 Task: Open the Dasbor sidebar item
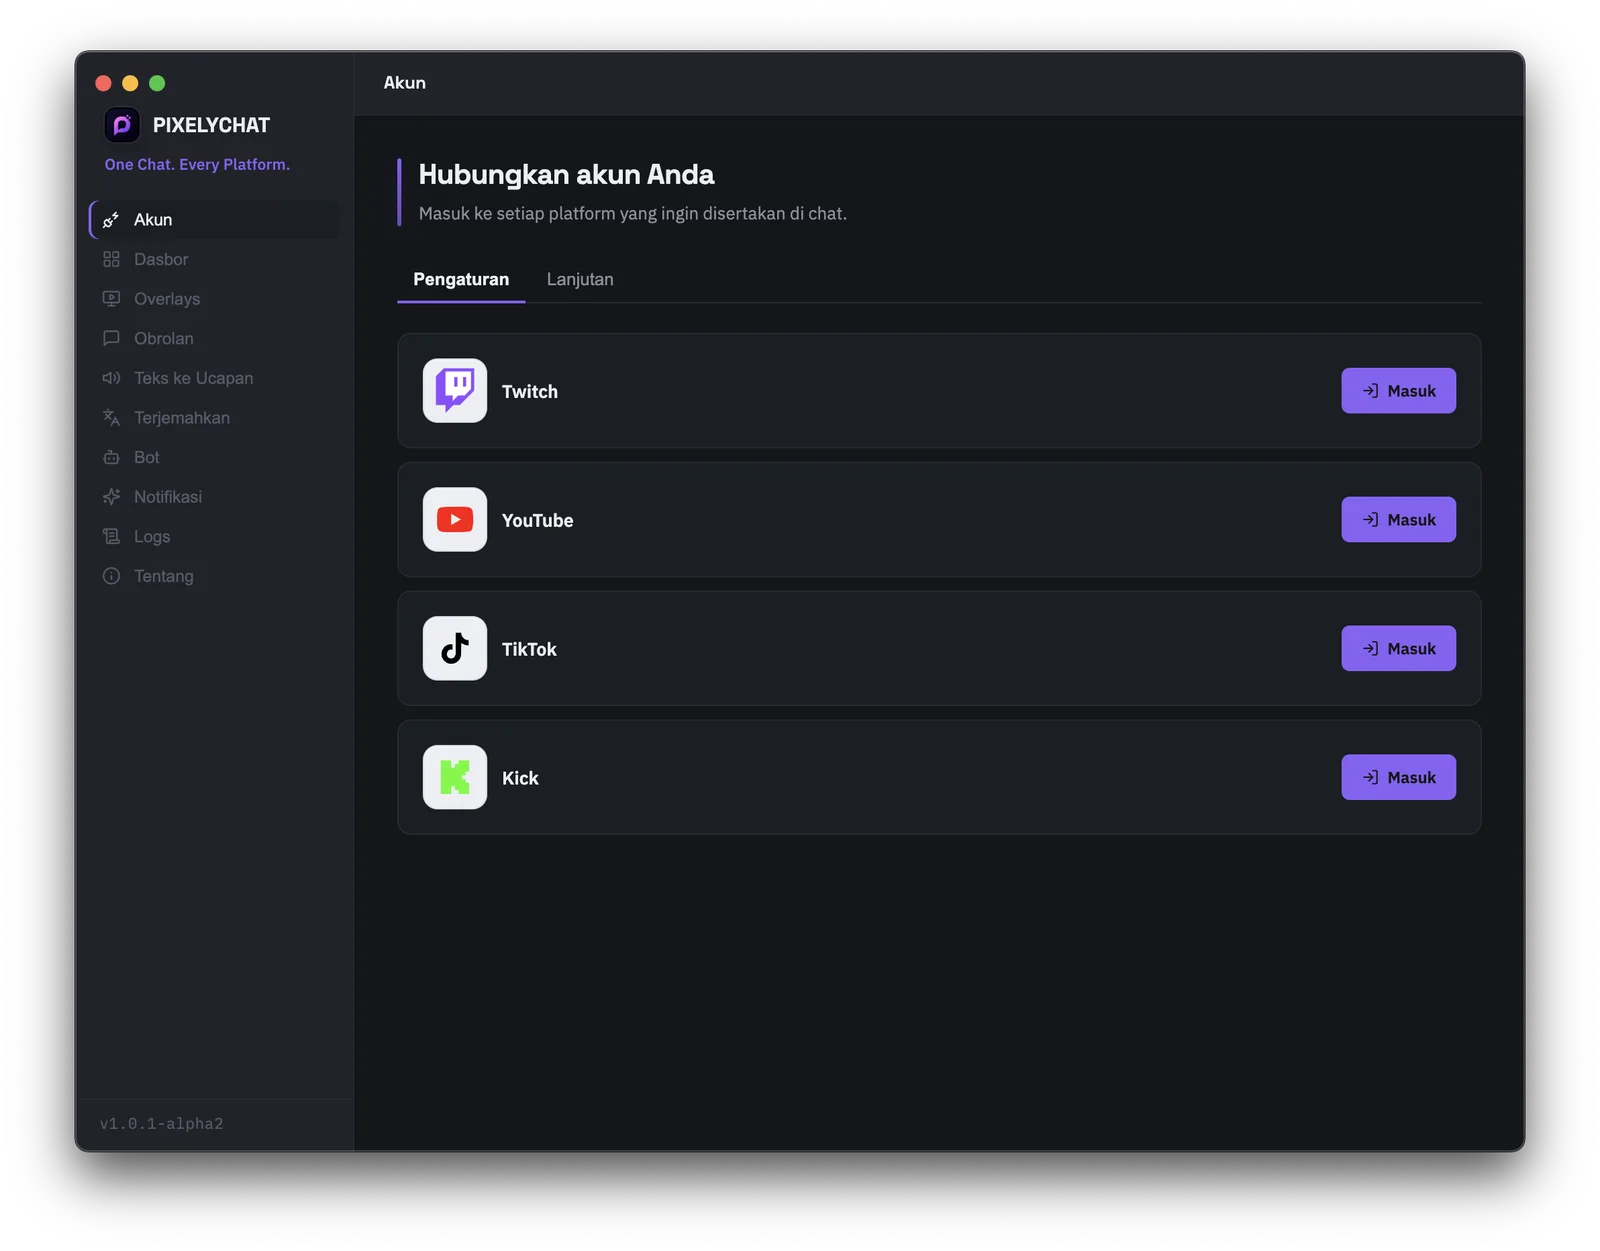point(214,259)
